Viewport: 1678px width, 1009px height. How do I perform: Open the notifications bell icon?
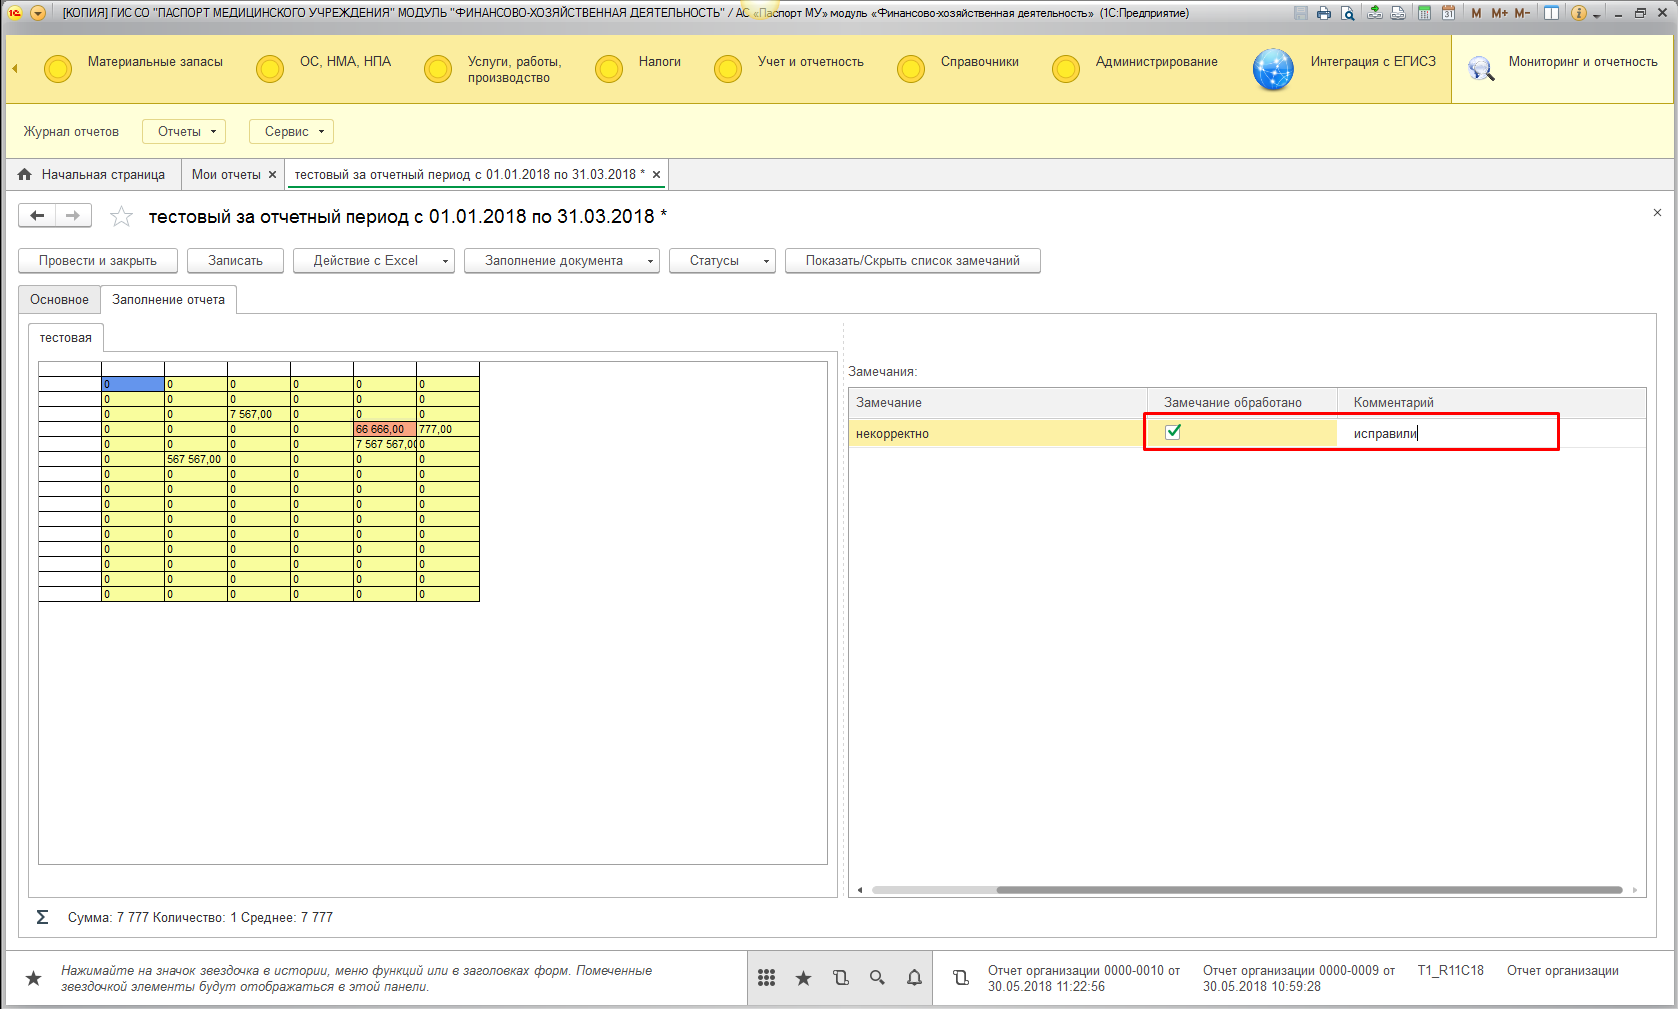(914, 978)
